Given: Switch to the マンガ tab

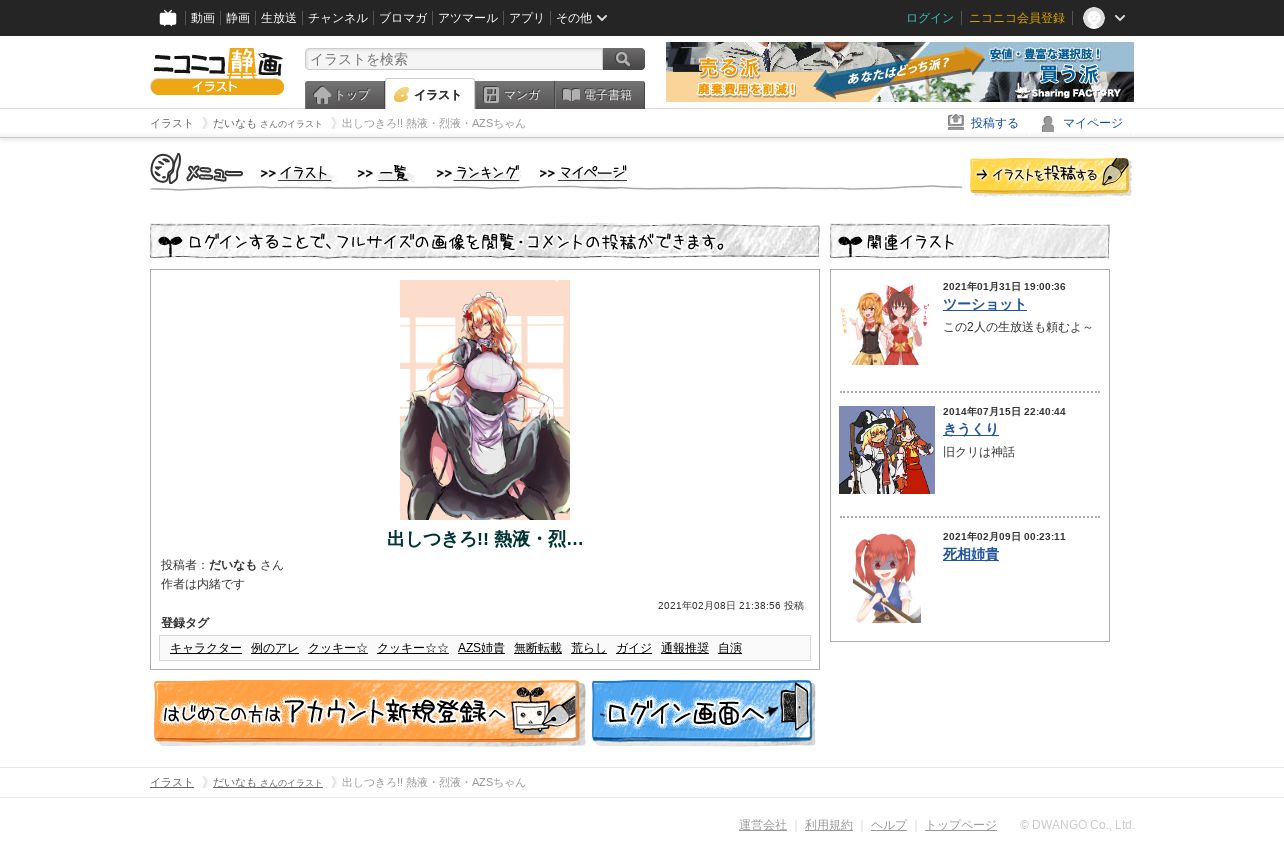Looking at the screenshot, I should pyautogui.click(x=515, y=95).
